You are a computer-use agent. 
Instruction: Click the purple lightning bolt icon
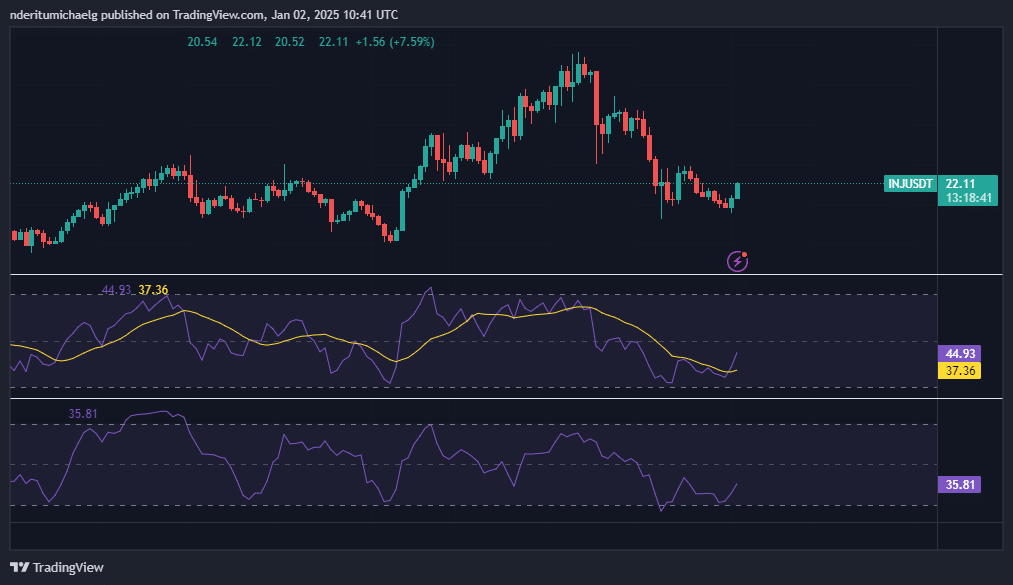(x=738, y=261)
